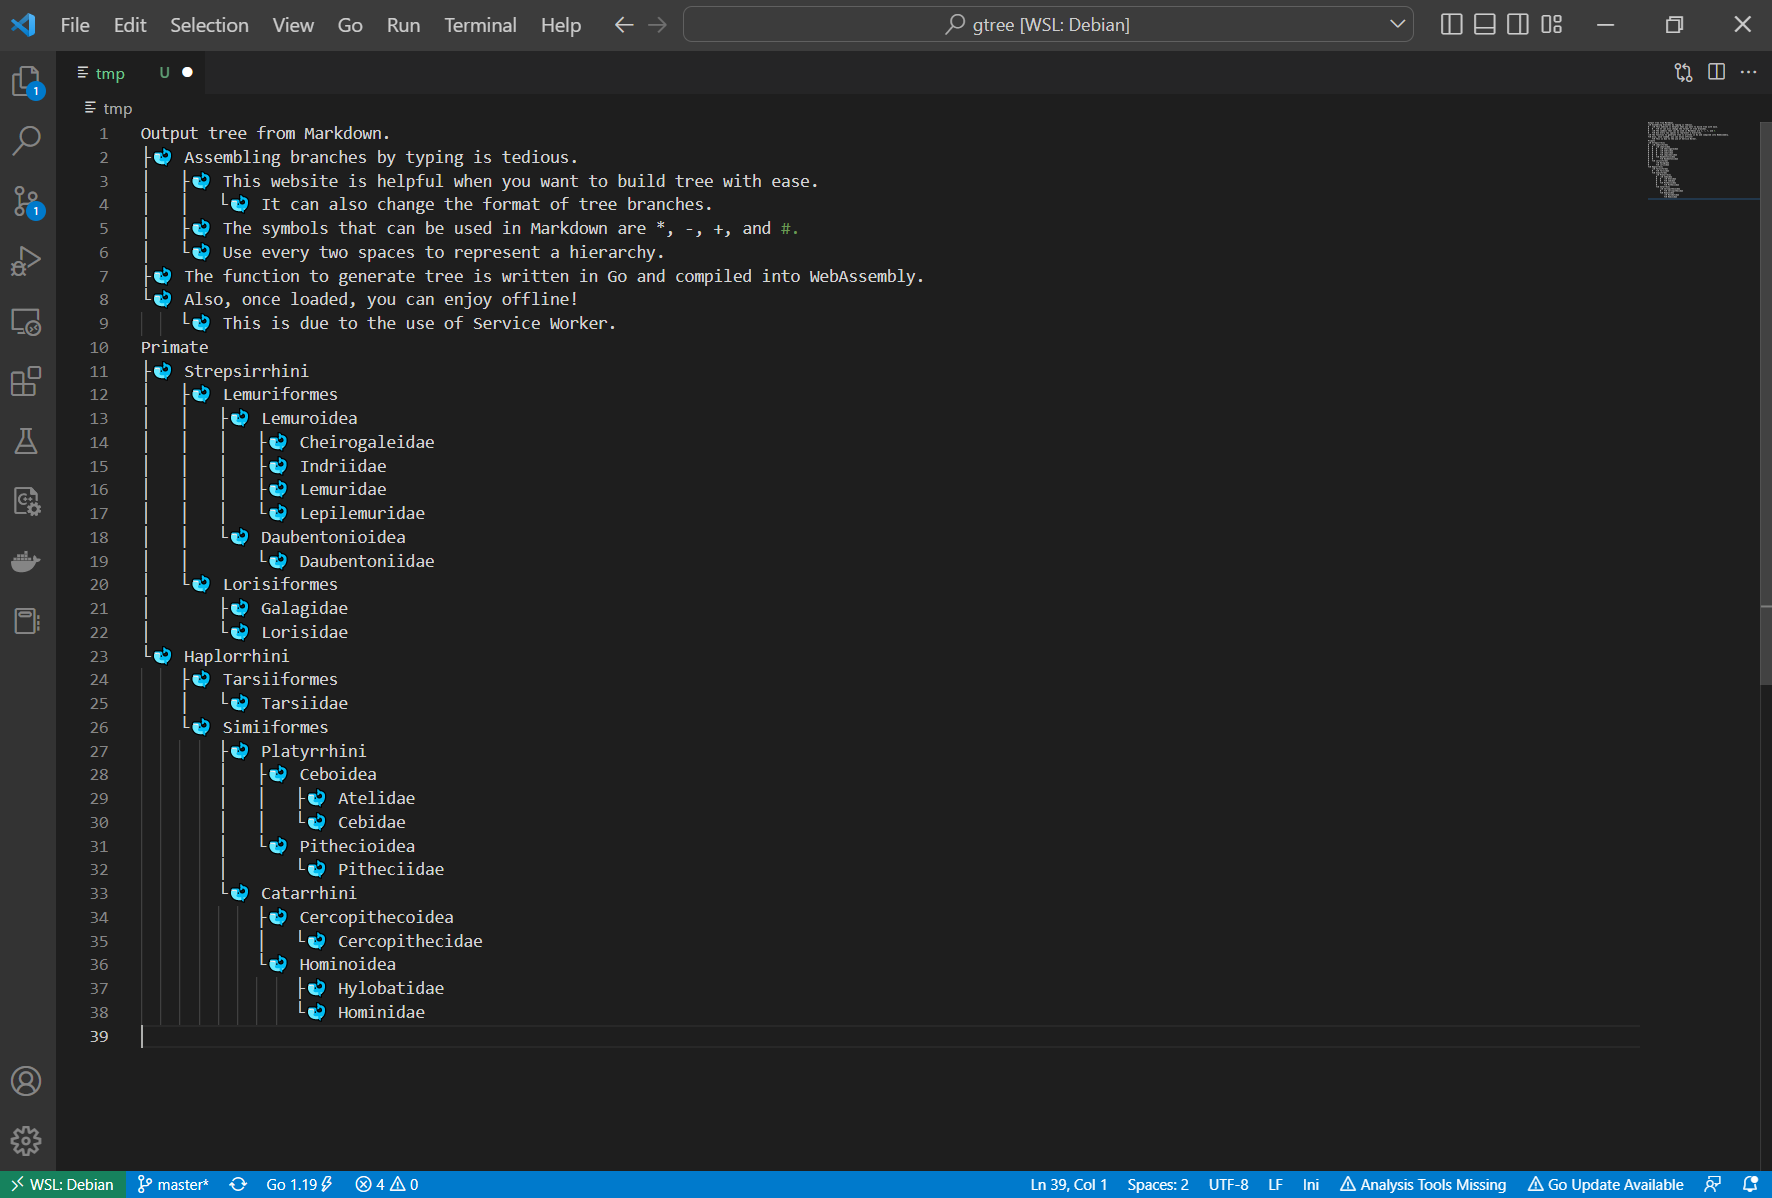Screen dimensions: 1772x1198
Task: Click the WSL: Debian remote indicator
Action: coord(62,1185)
